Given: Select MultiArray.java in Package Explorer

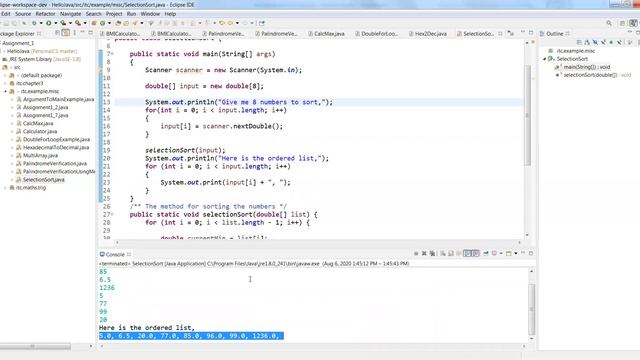Looking at the screenshot, I should pyautogui.click(x=40, y=156).
